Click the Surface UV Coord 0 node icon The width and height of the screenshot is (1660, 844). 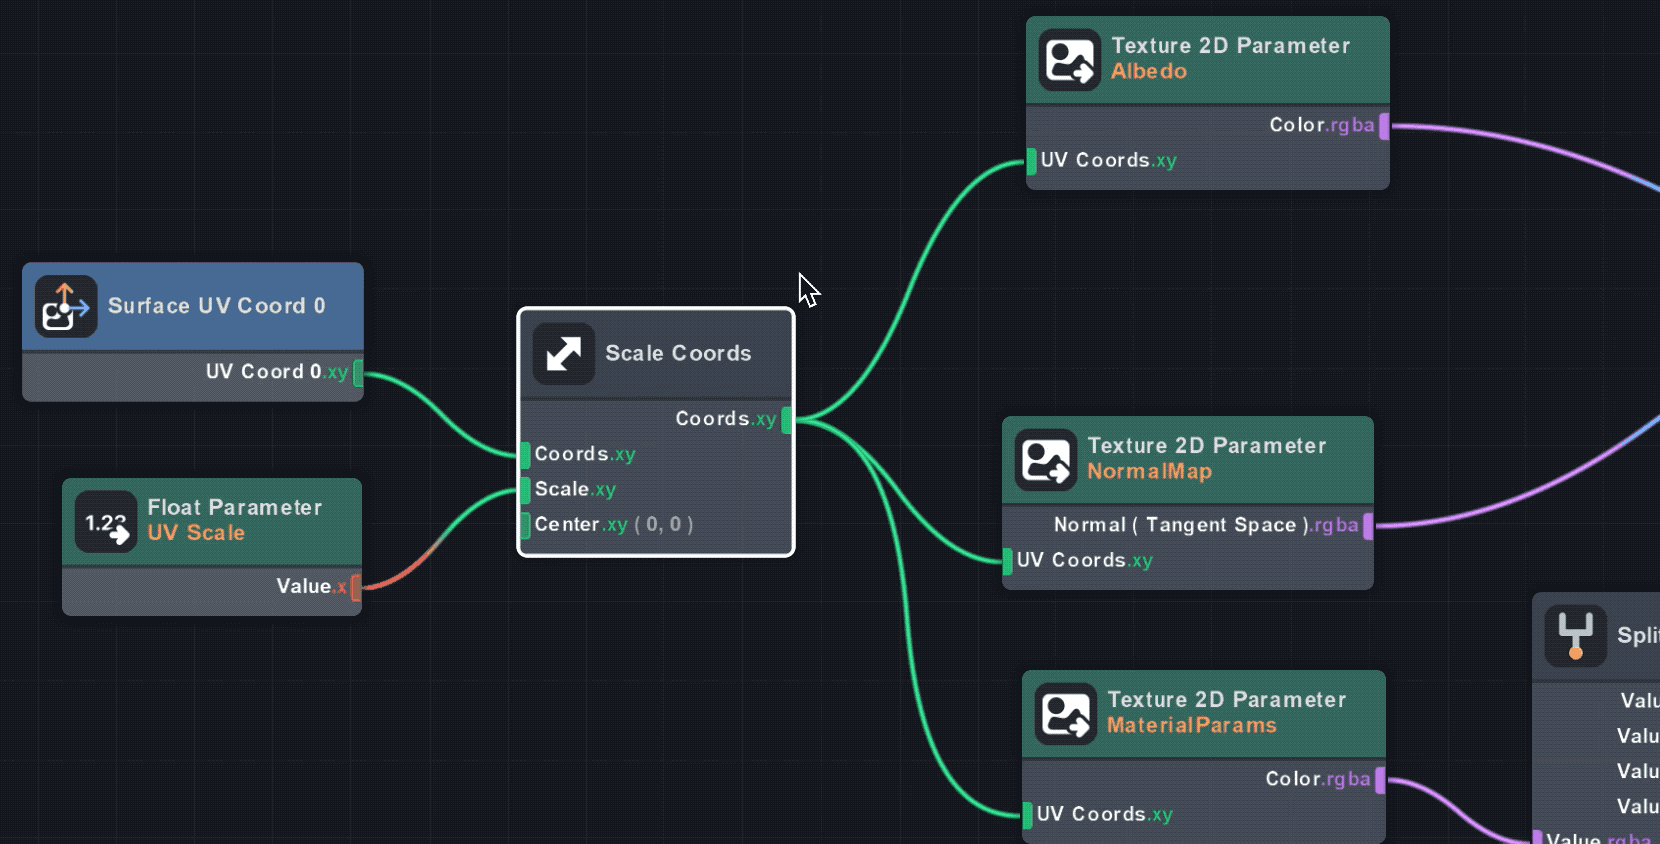66,306
